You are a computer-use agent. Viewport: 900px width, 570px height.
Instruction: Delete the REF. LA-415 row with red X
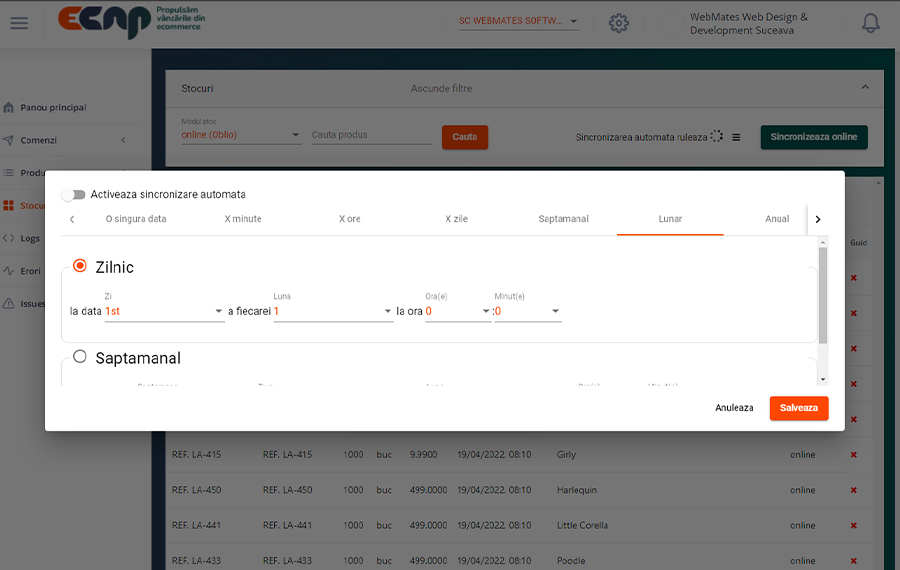(853, 455)
